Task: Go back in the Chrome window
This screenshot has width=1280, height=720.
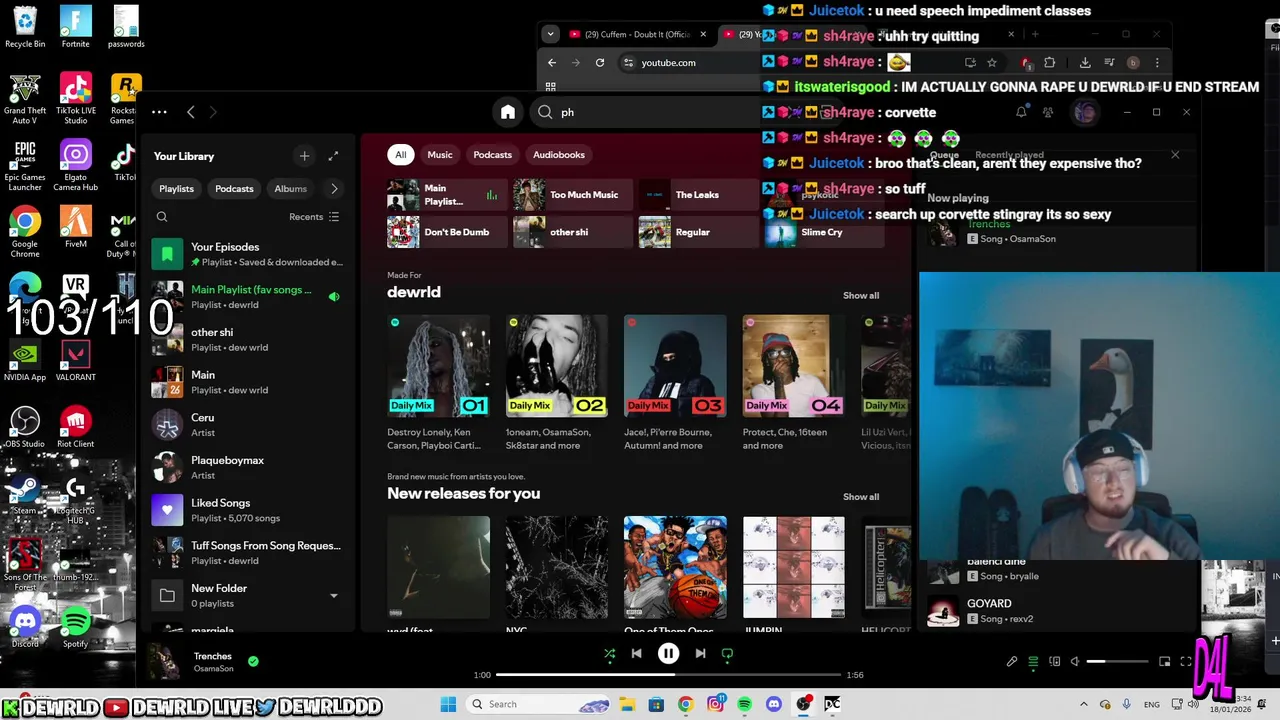Action: pyautogui.click(x=552, y=62)
